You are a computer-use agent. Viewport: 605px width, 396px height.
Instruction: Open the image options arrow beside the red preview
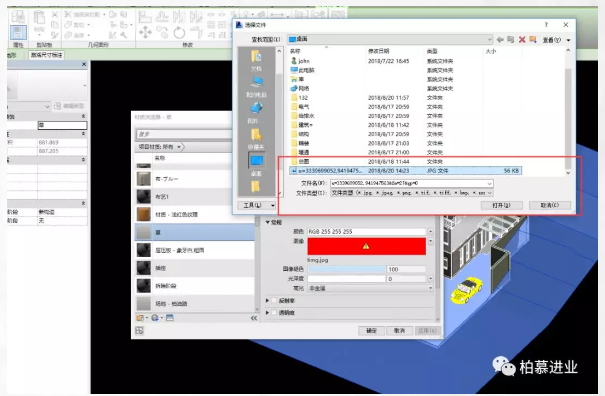[430, 241]
